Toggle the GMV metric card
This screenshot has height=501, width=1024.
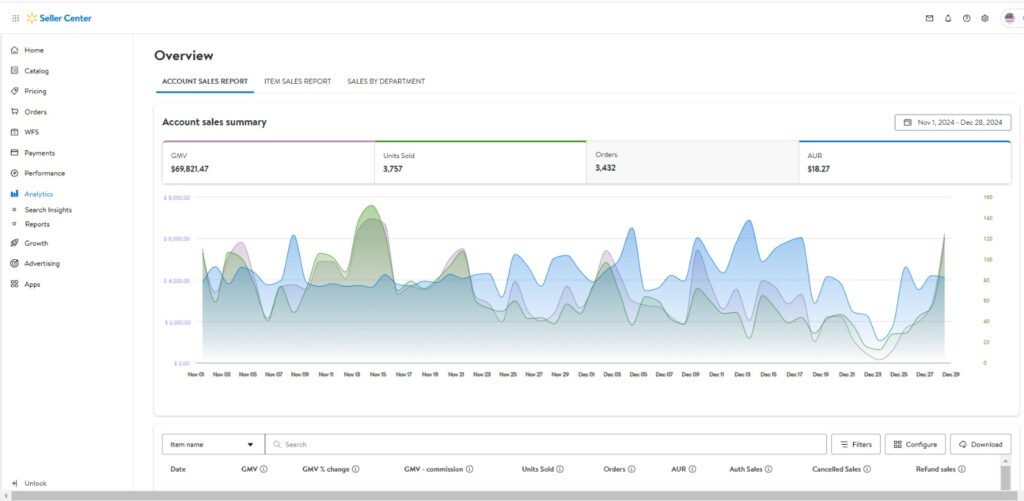268,162
